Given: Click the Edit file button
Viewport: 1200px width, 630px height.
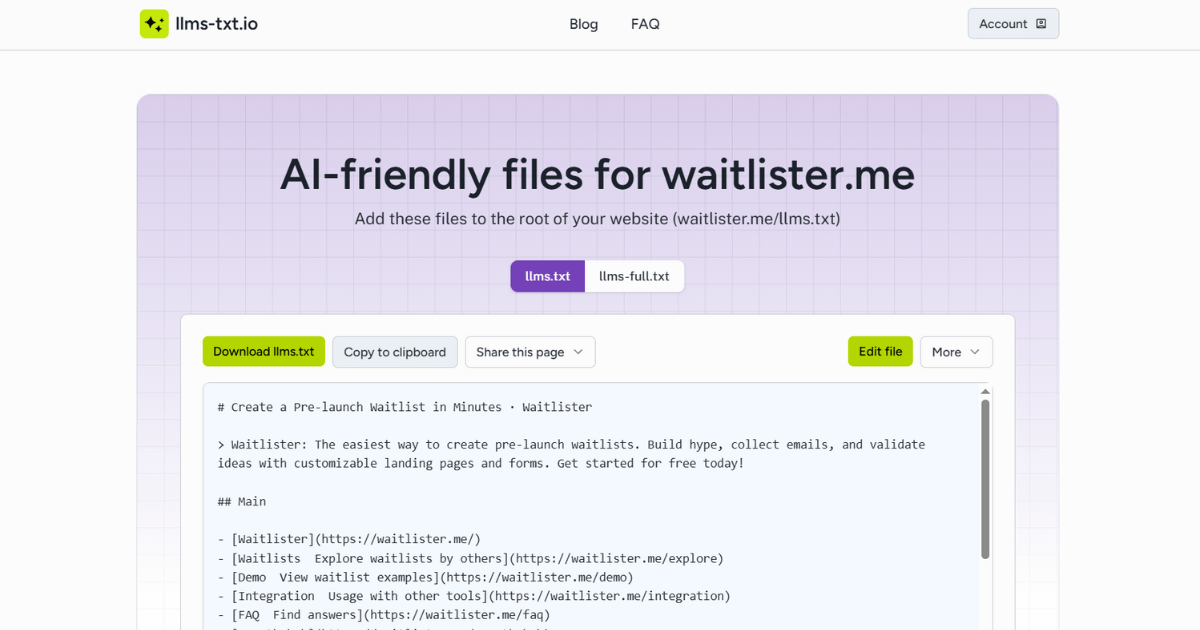Looking at the screenshot, I should coord(880,352).
